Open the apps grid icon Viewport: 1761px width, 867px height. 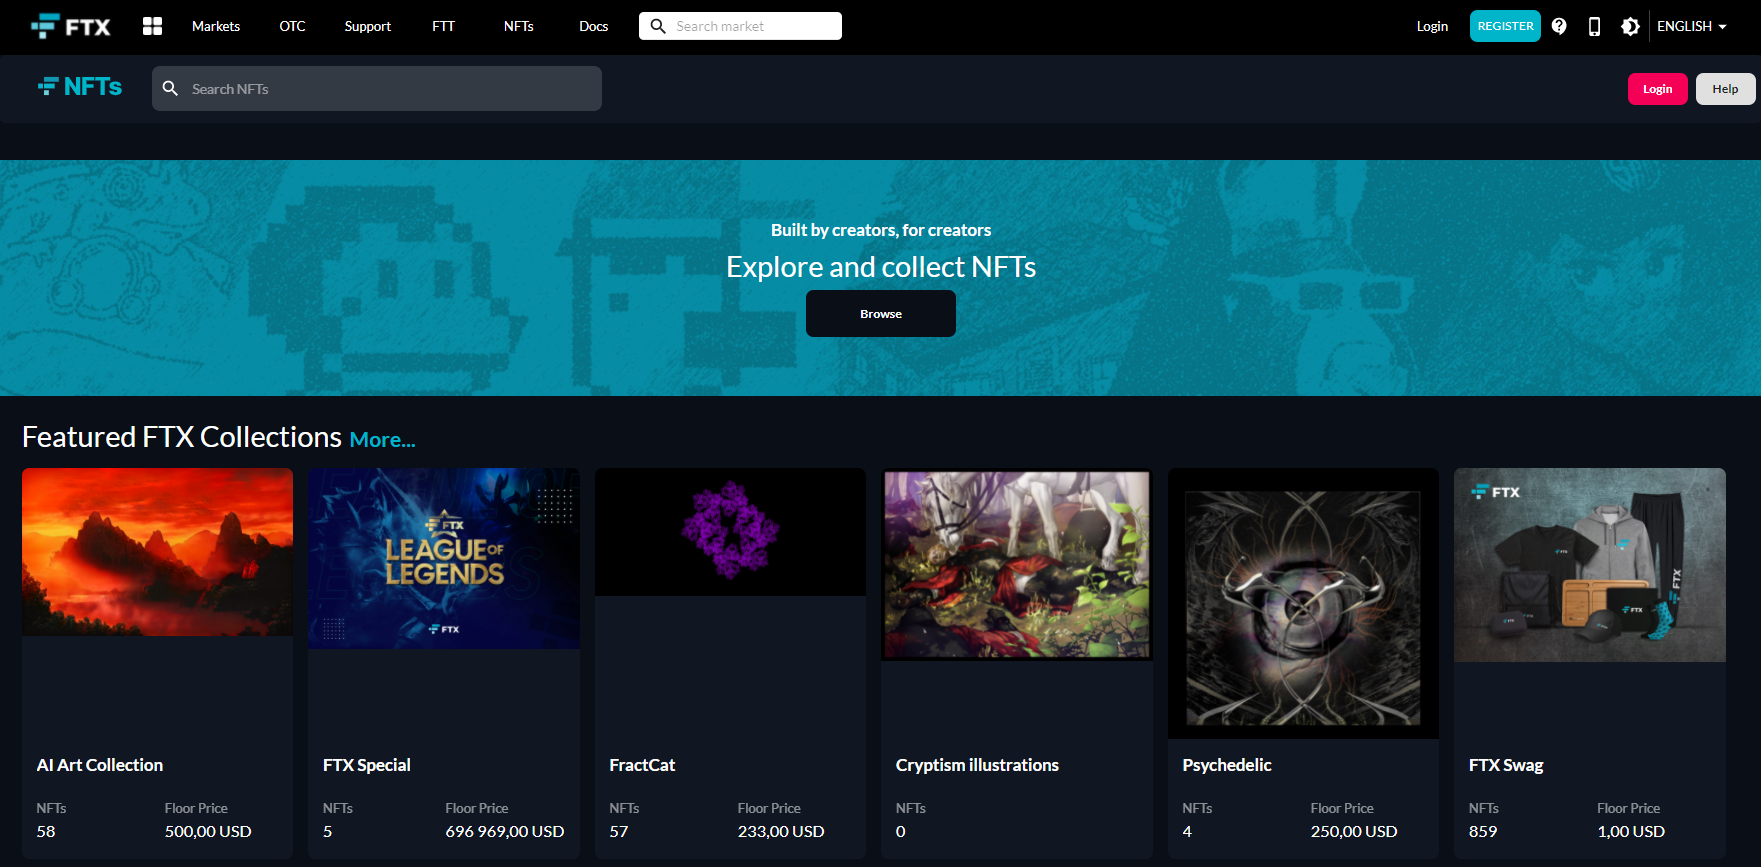pos(152,26)
